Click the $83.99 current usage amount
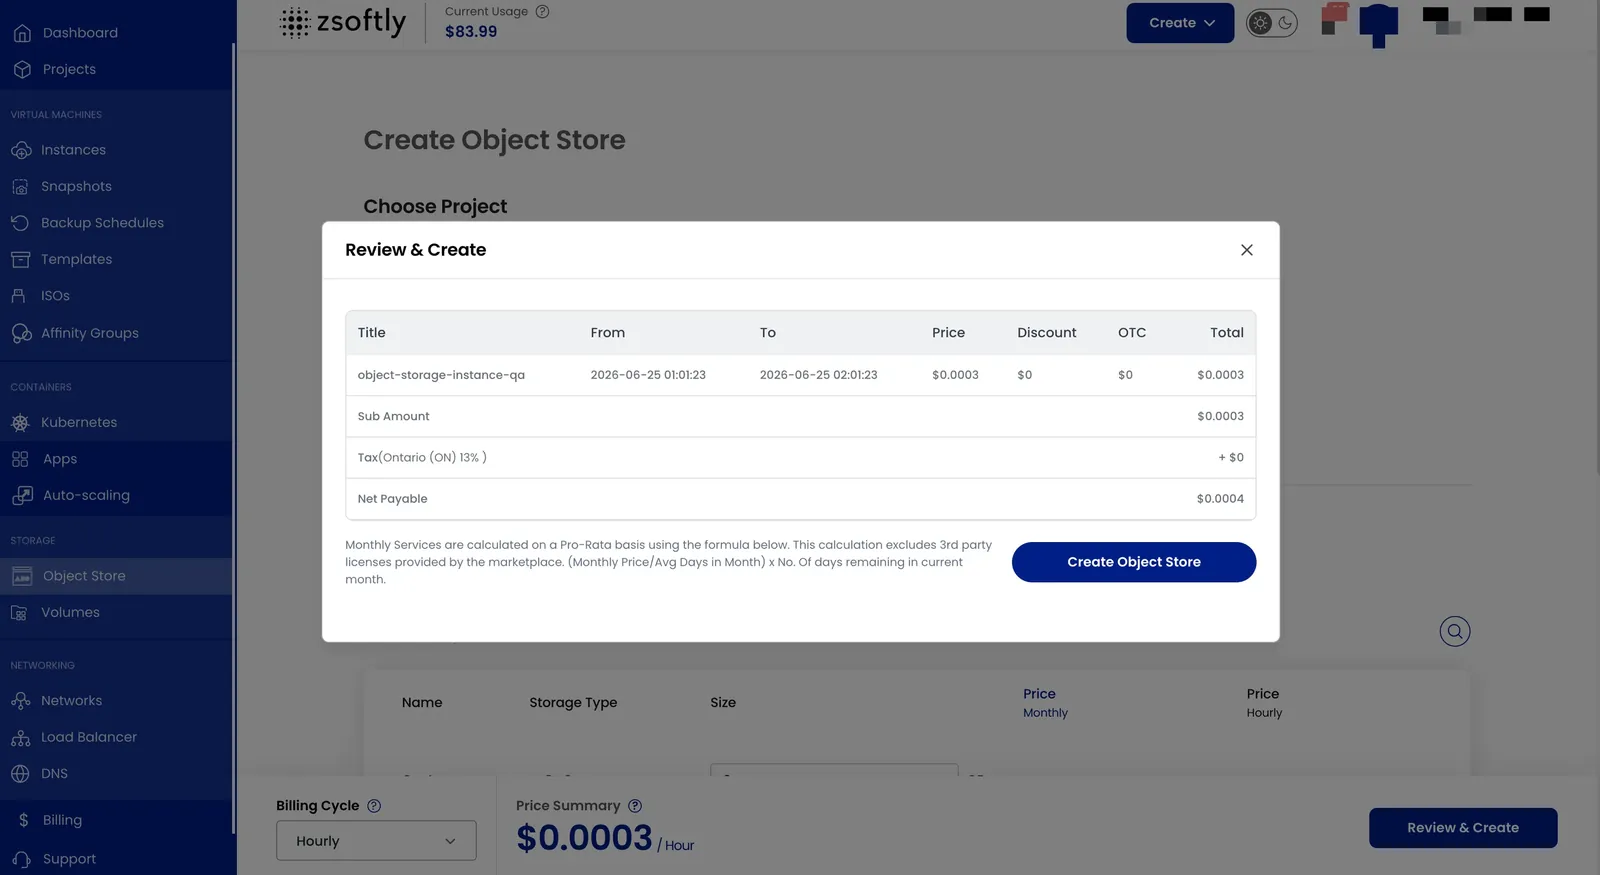This screenshot has height=875, width=1600. tap(471, 32)
